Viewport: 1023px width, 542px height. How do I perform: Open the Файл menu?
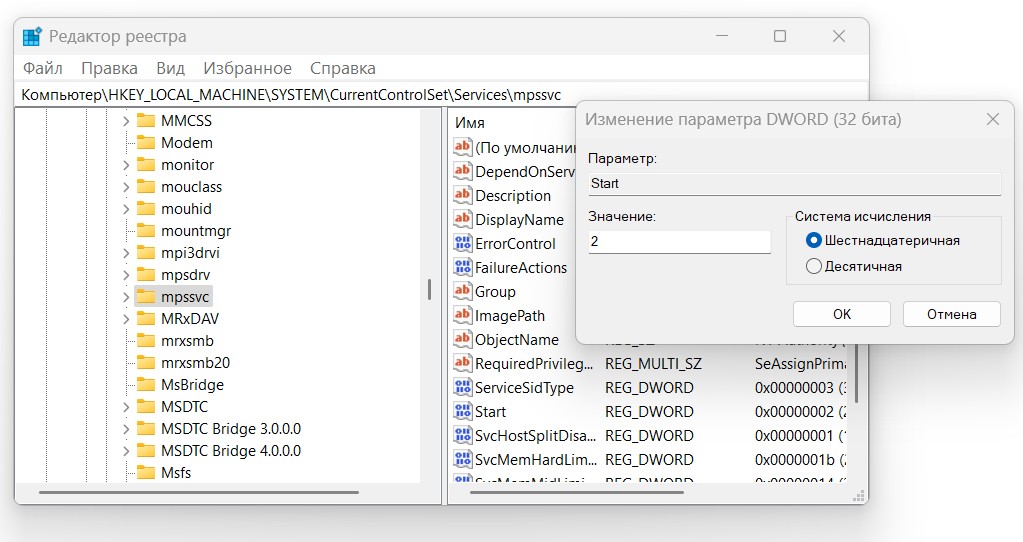pos(42,68)
